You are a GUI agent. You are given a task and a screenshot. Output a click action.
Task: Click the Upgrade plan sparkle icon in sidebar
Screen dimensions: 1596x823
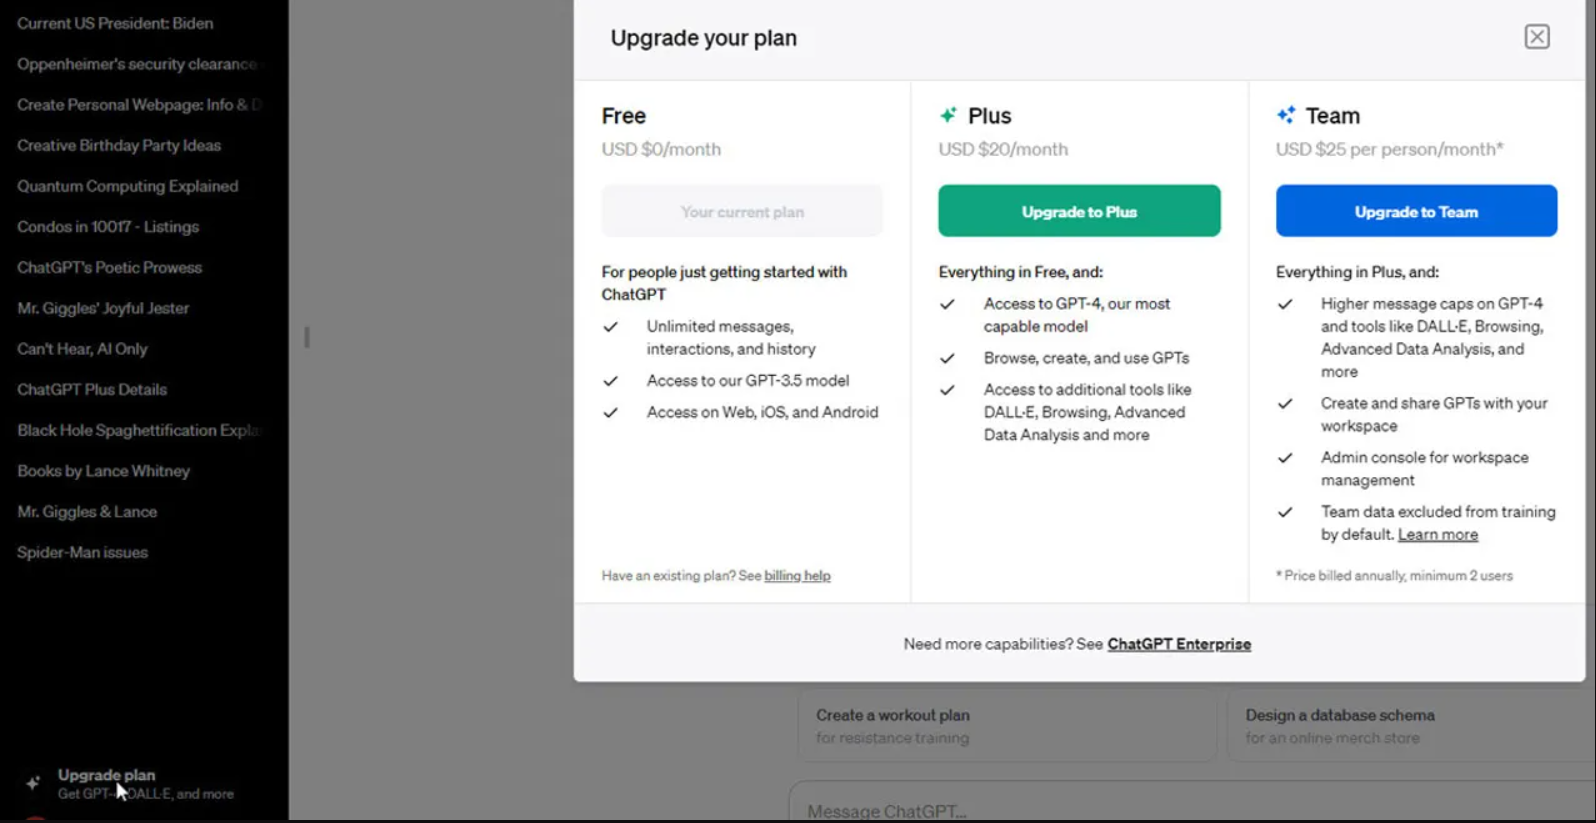33,783
